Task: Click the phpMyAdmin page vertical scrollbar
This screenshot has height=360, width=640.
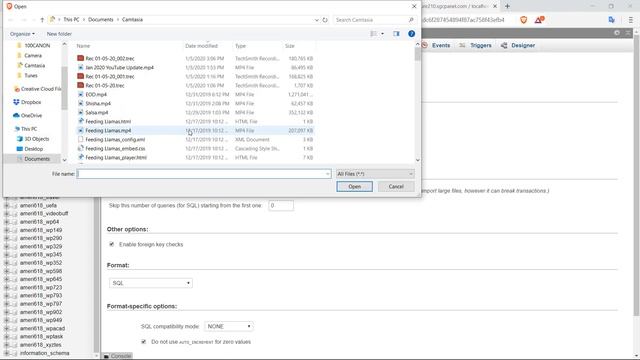Action: [636, 176]
